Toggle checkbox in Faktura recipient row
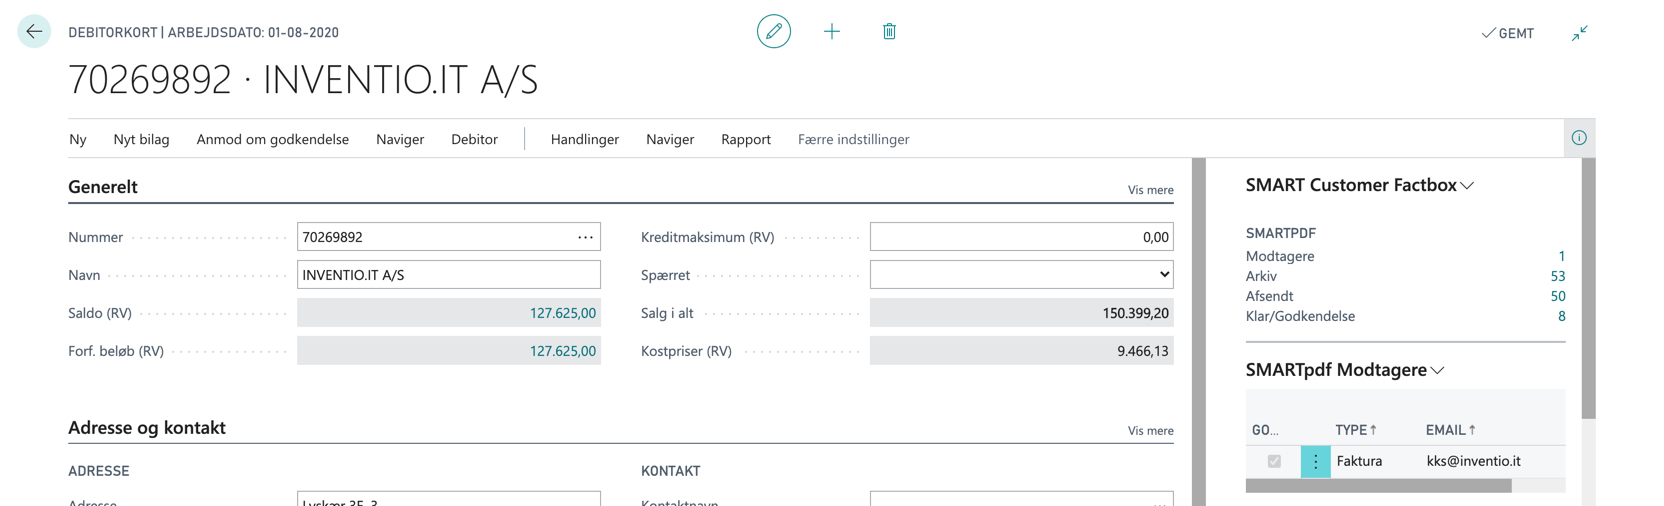The height and width of the screenshot is (506, 1664). (1274, 461)
